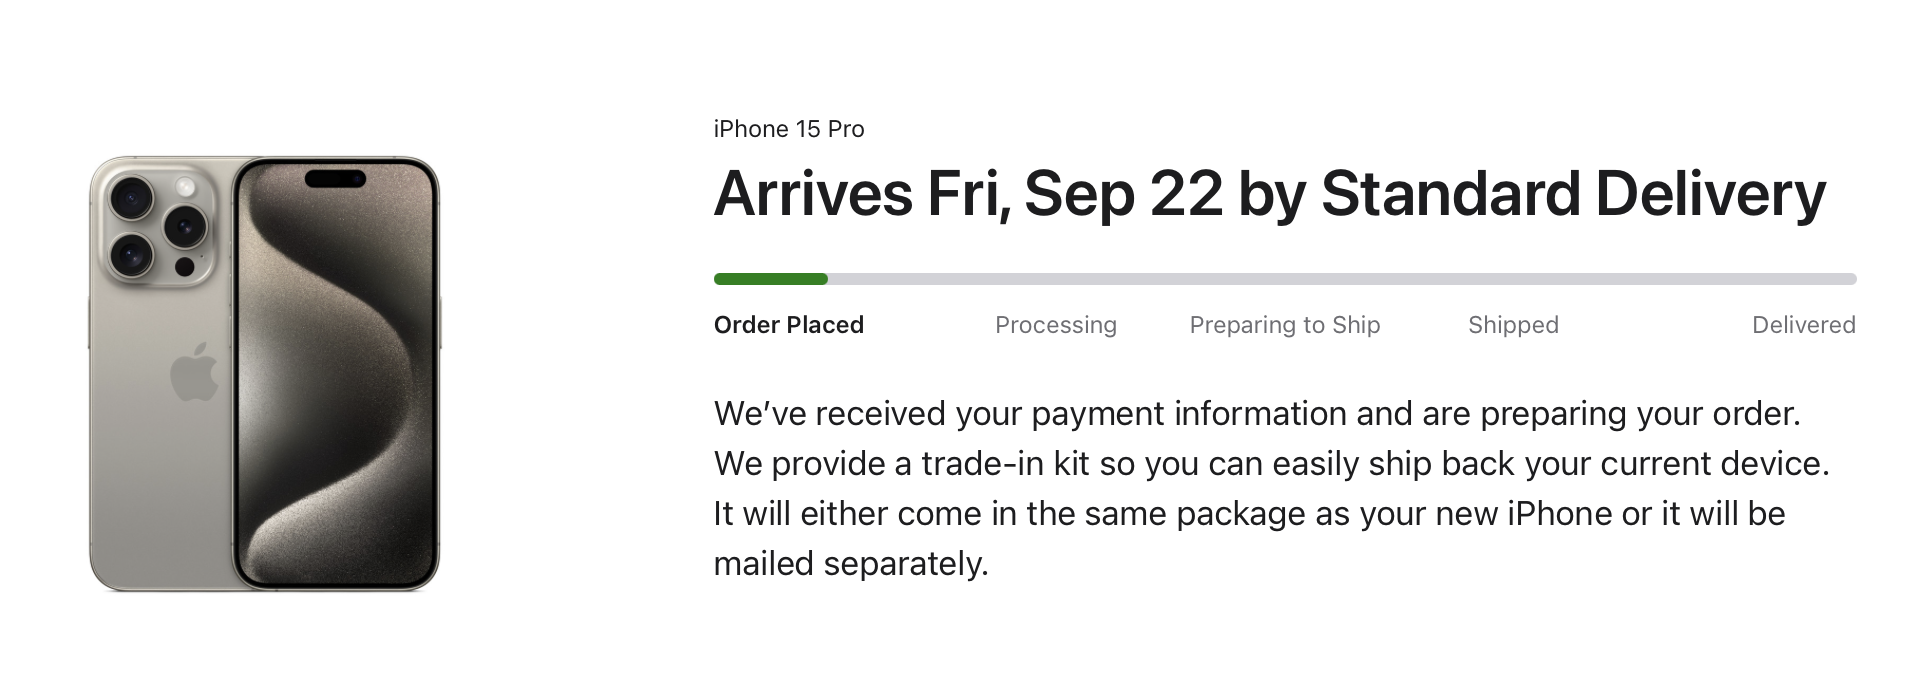1925x673 pixels.
Task: Click the iPhone 15 Pro product image
Action: 265,373
